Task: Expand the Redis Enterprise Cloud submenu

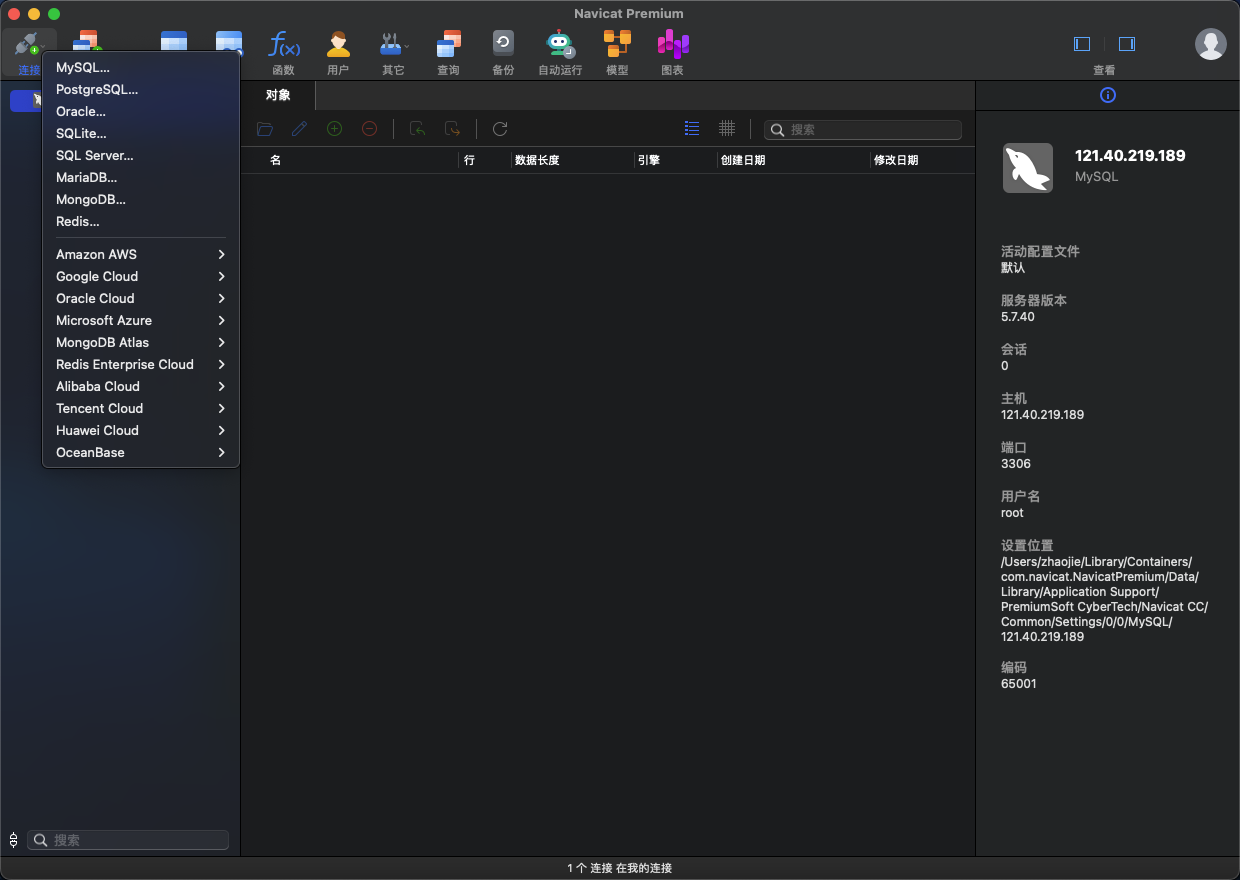Action: (141, 364)
